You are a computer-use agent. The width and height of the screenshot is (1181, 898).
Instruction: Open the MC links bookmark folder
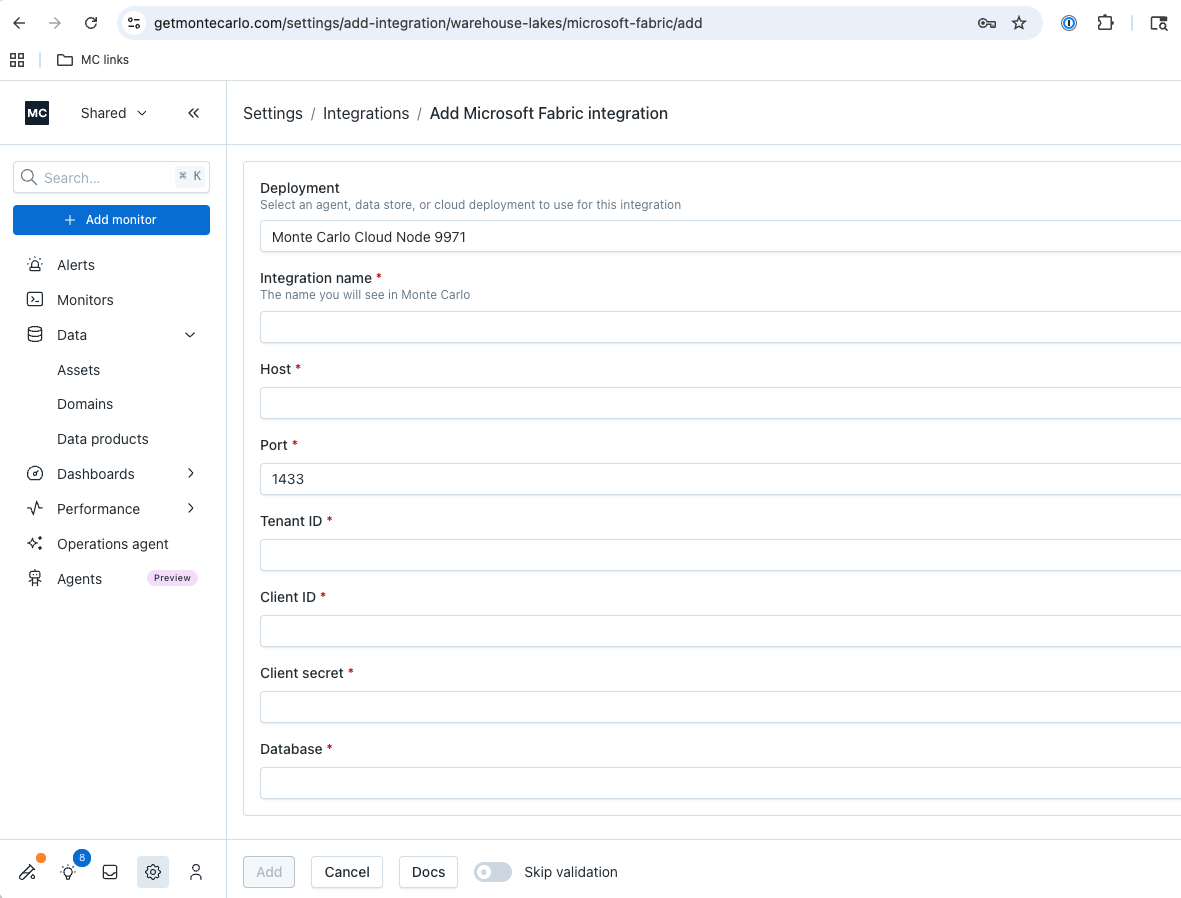pos(93,60)
